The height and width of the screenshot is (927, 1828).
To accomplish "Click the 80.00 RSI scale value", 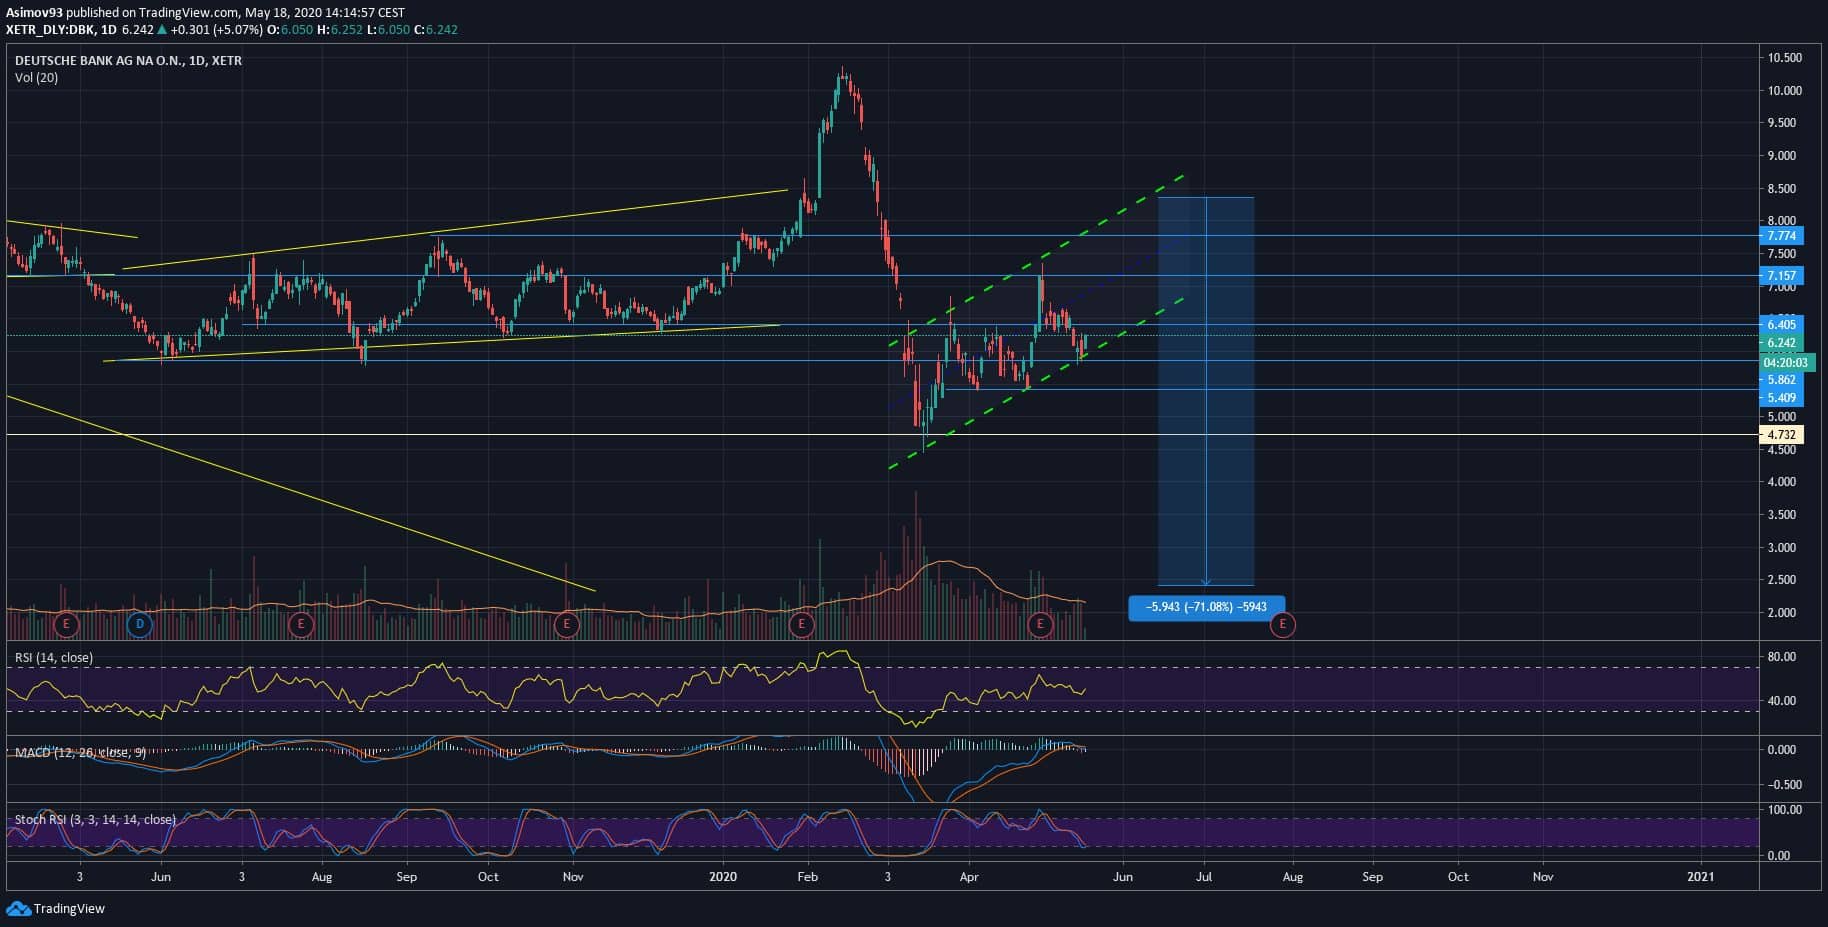I will tap(1782, 657).
